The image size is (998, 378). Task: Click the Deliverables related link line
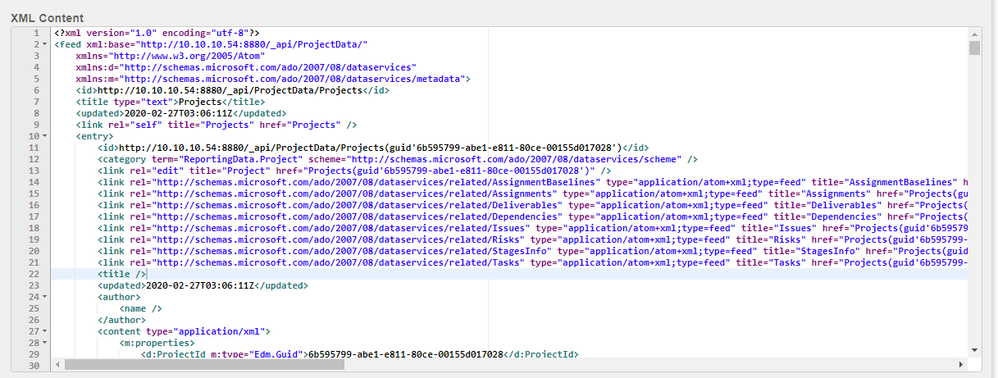pos(532,205)
